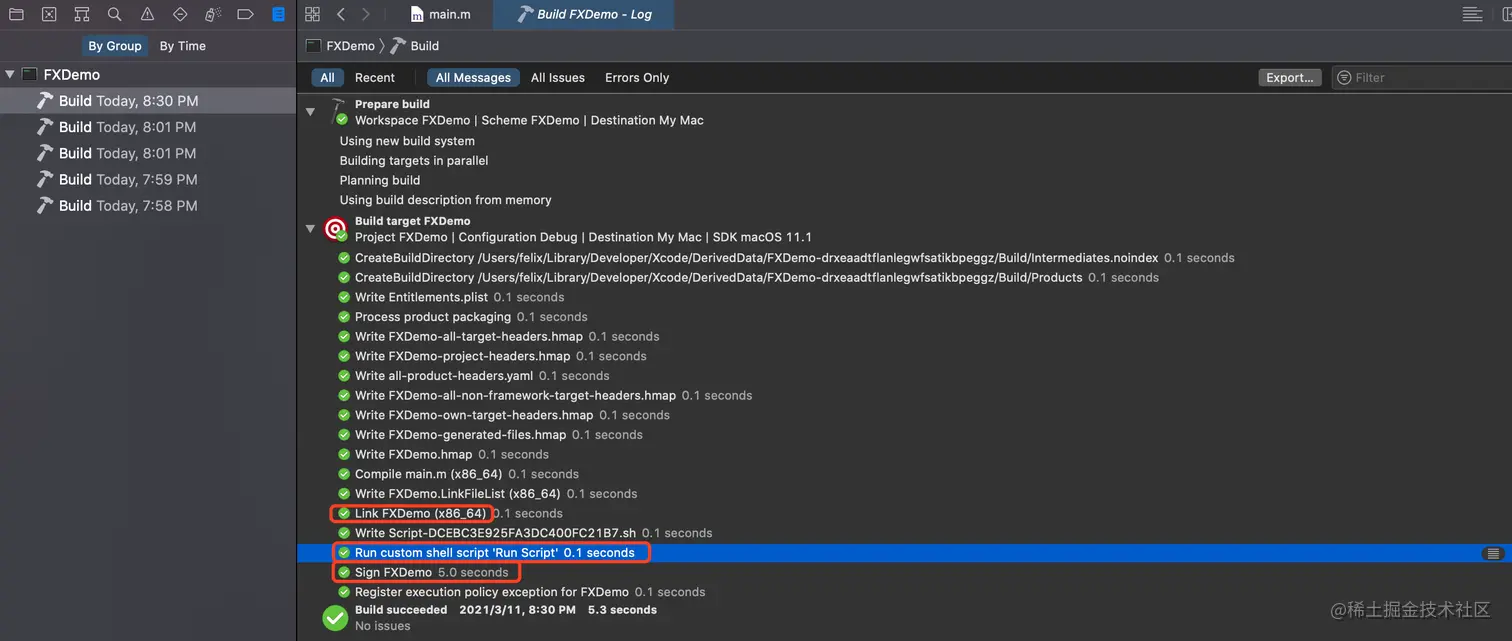
Task: Click the Build target FXDemo bullseye icon
Action: 336,229
